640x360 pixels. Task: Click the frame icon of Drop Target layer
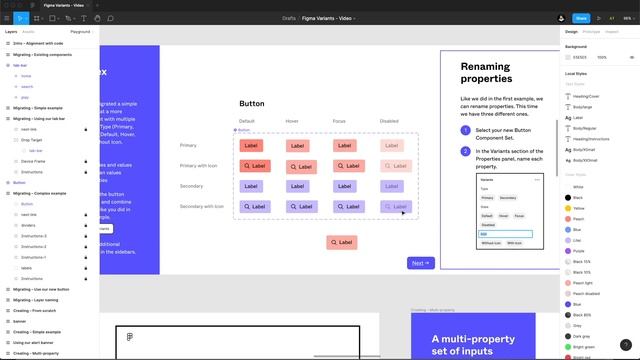coord(16,140)
